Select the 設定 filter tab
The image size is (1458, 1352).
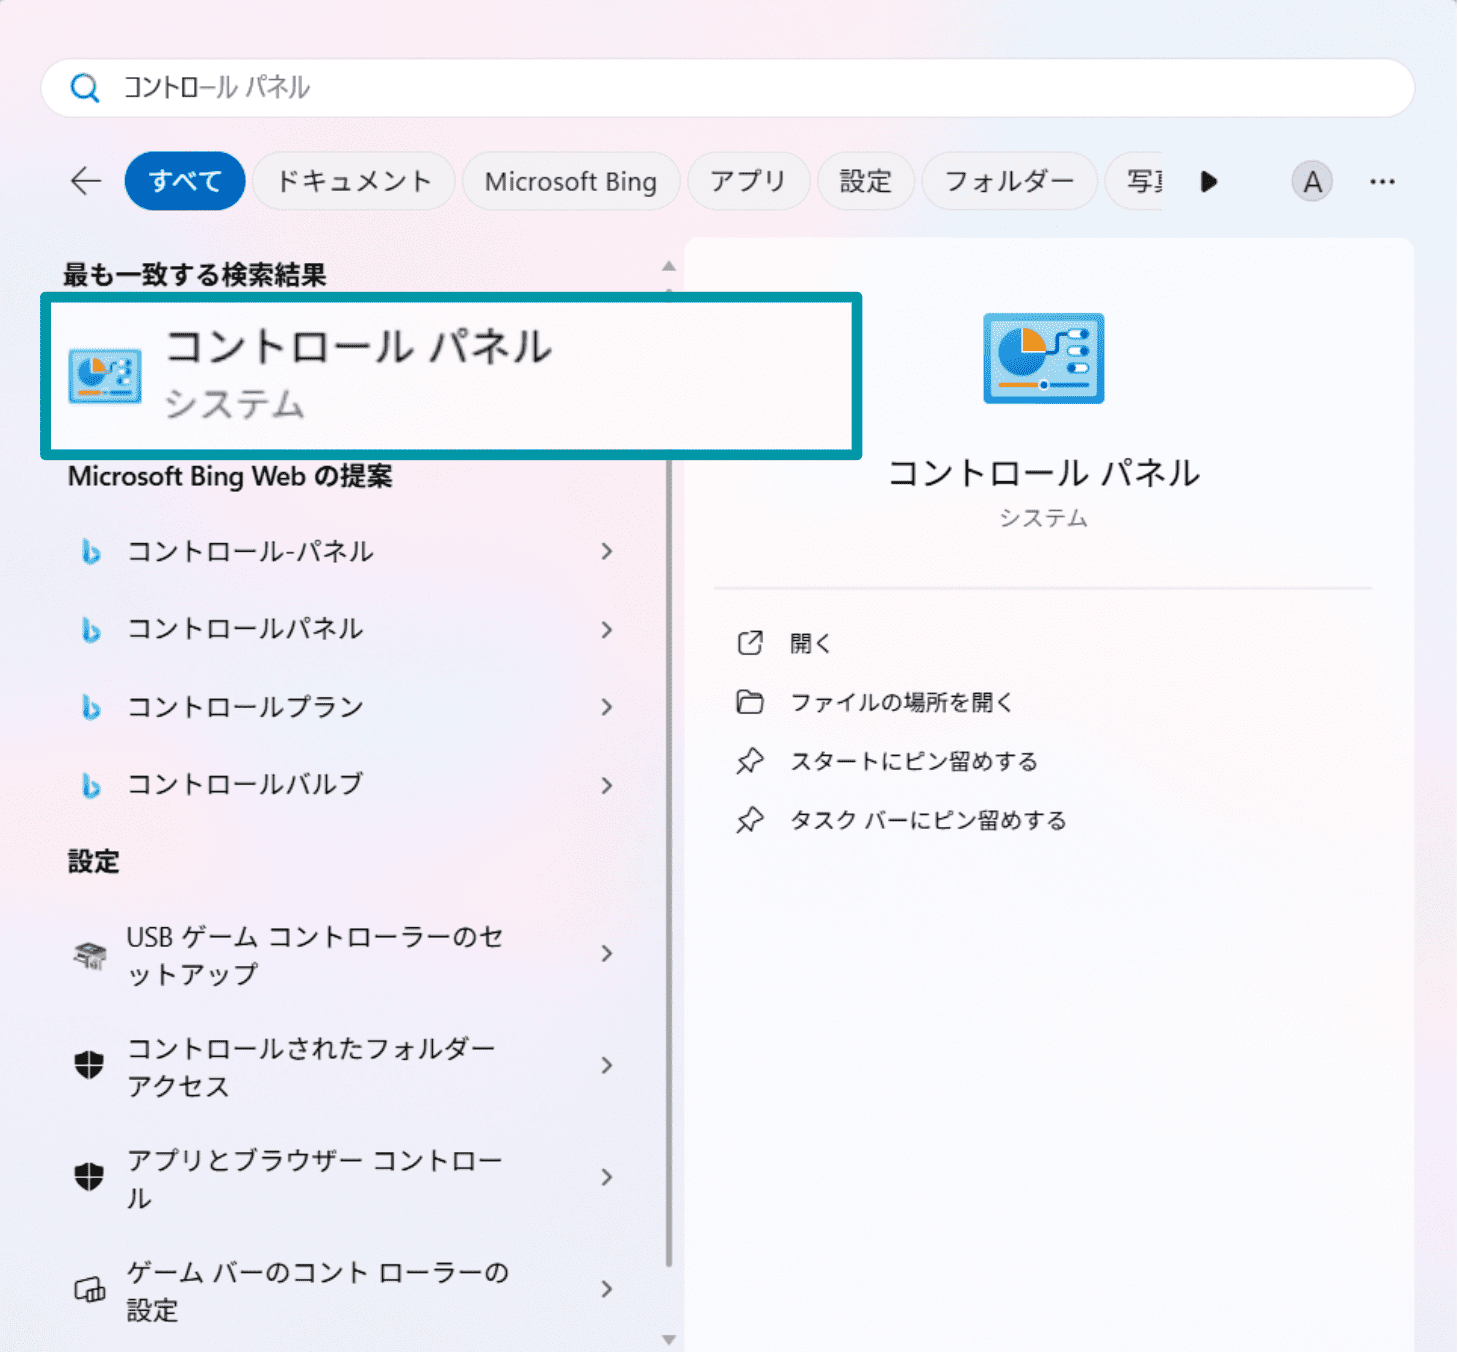[x=865, y=181]
